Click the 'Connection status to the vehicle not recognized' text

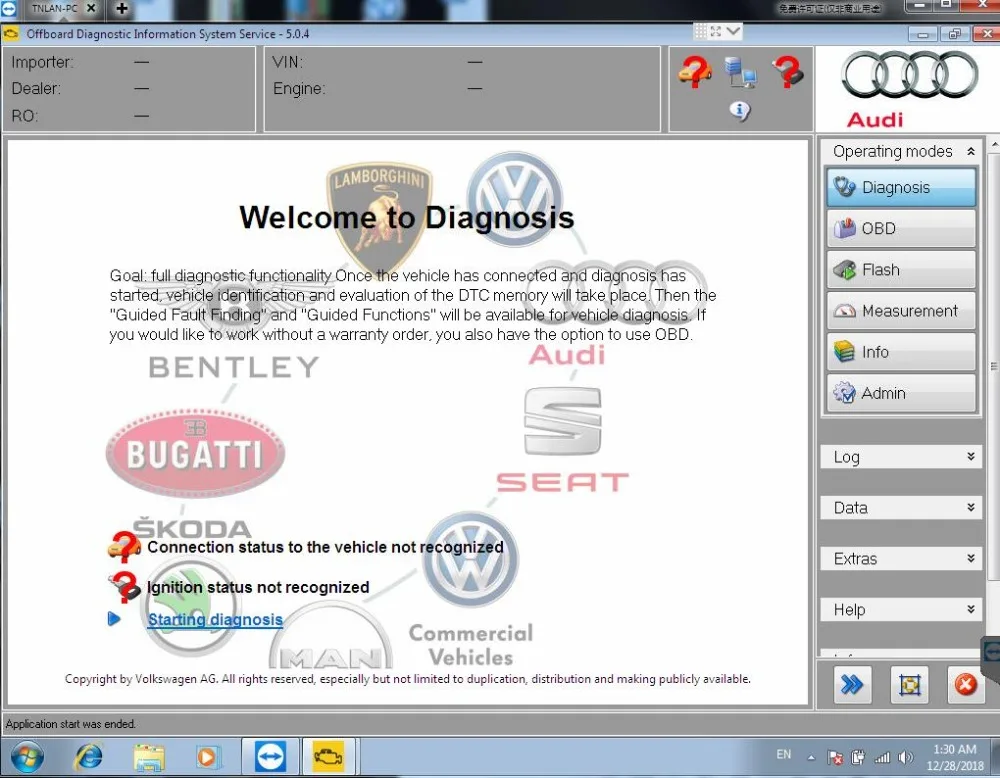coord(325,547)
